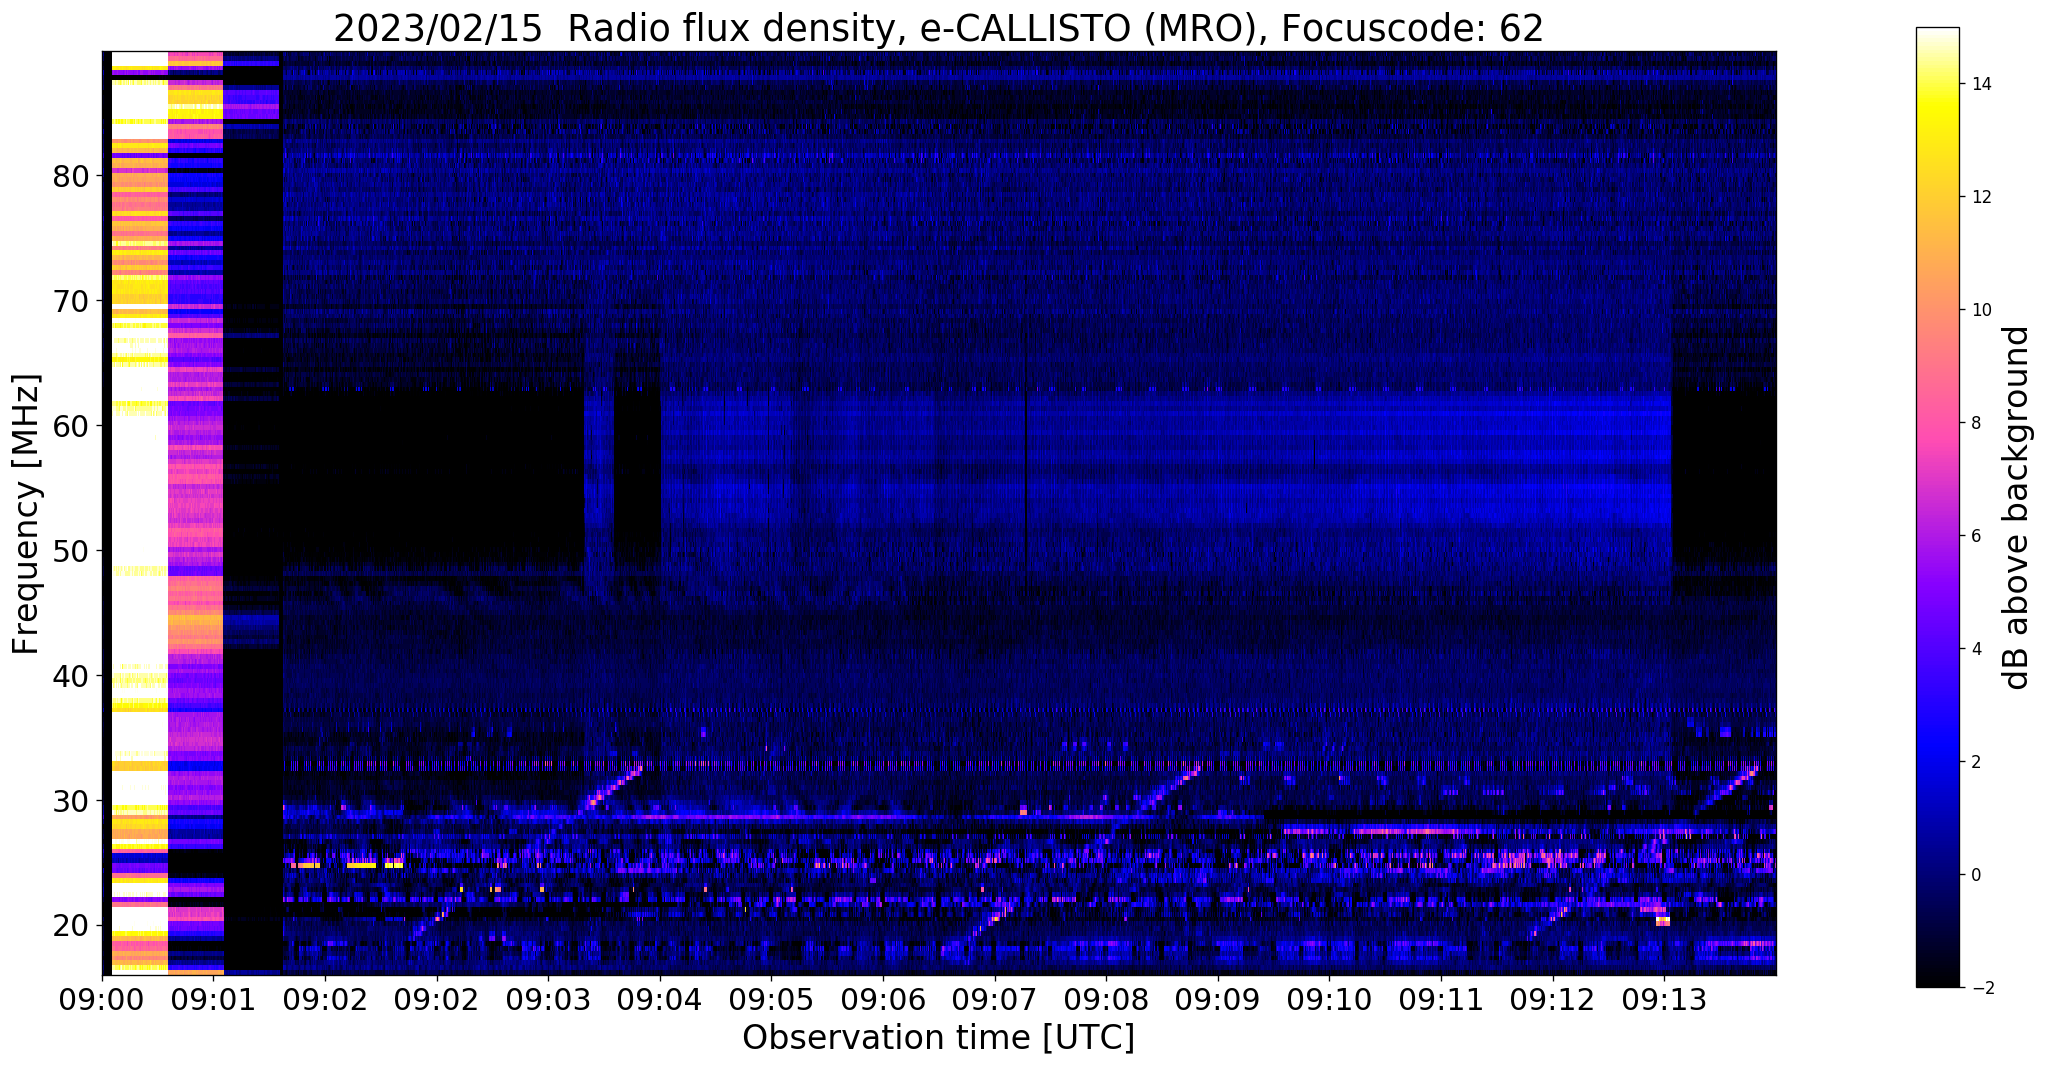Click the 09:05 time tick label
The image size is (2047, 1067).
point(771,1000)
